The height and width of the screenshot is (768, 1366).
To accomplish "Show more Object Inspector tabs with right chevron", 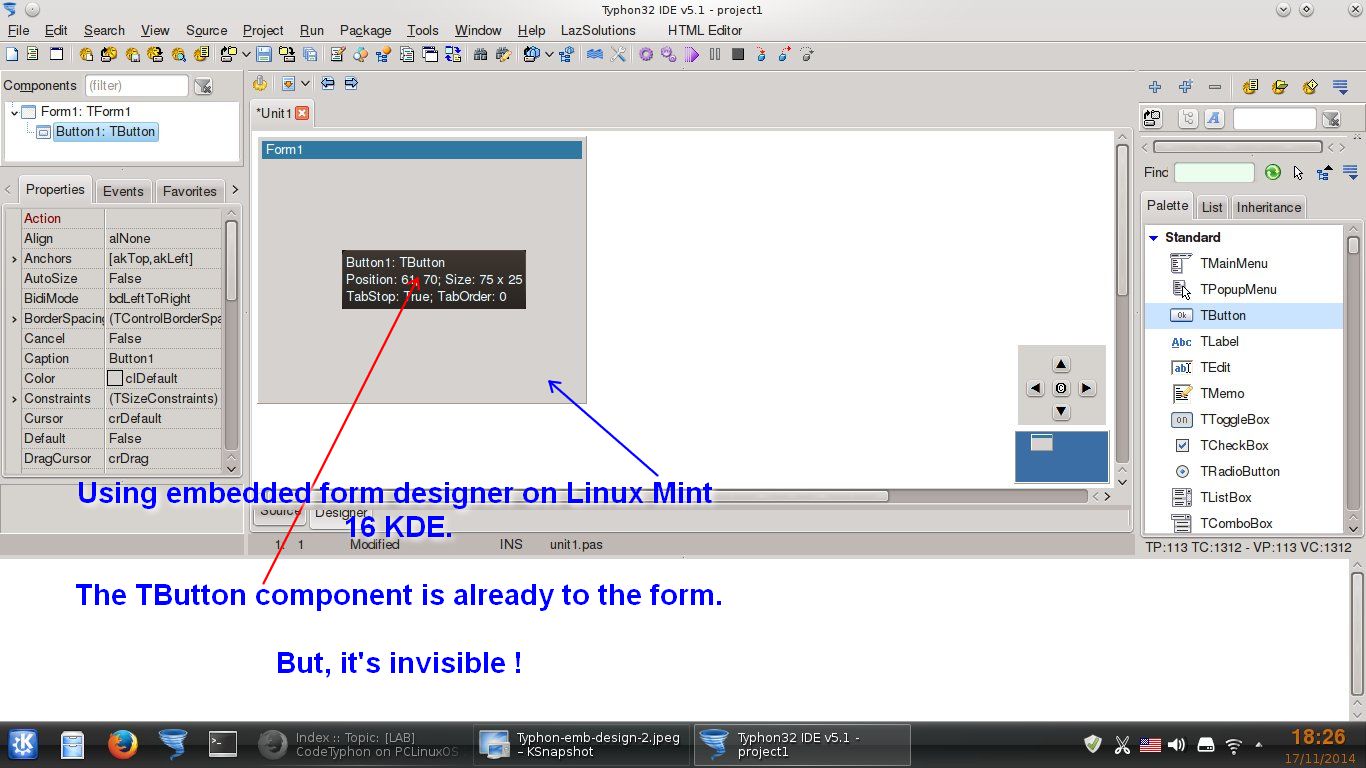I will [235, 190].
